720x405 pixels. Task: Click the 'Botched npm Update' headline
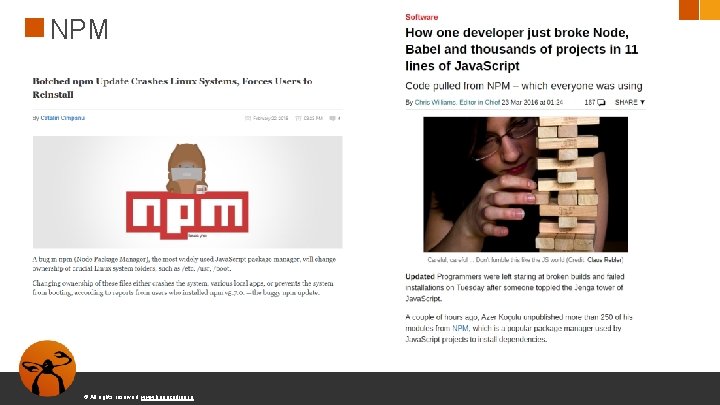click(172, 88)
